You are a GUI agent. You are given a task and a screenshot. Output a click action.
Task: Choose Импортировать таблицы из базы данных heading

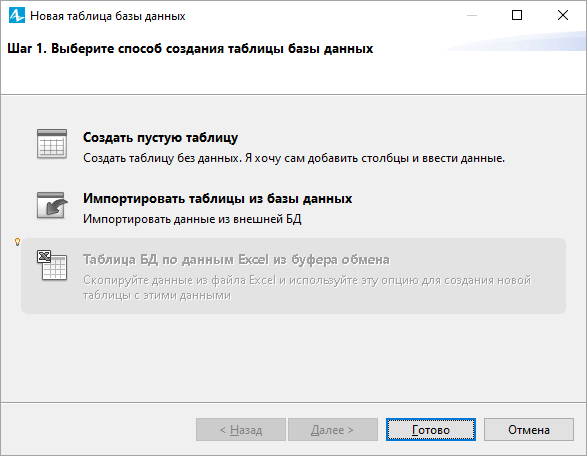pos(218,198)
